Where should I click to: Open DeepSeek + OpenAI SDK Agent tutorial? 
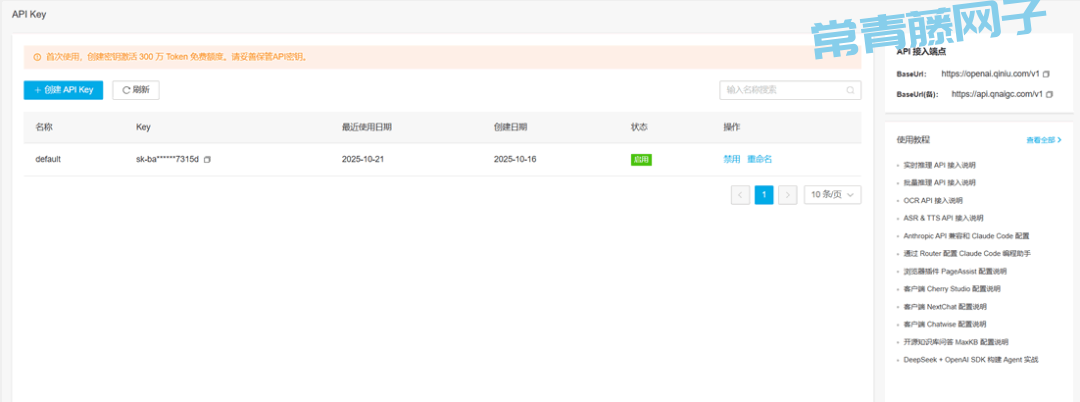[970, 359]
